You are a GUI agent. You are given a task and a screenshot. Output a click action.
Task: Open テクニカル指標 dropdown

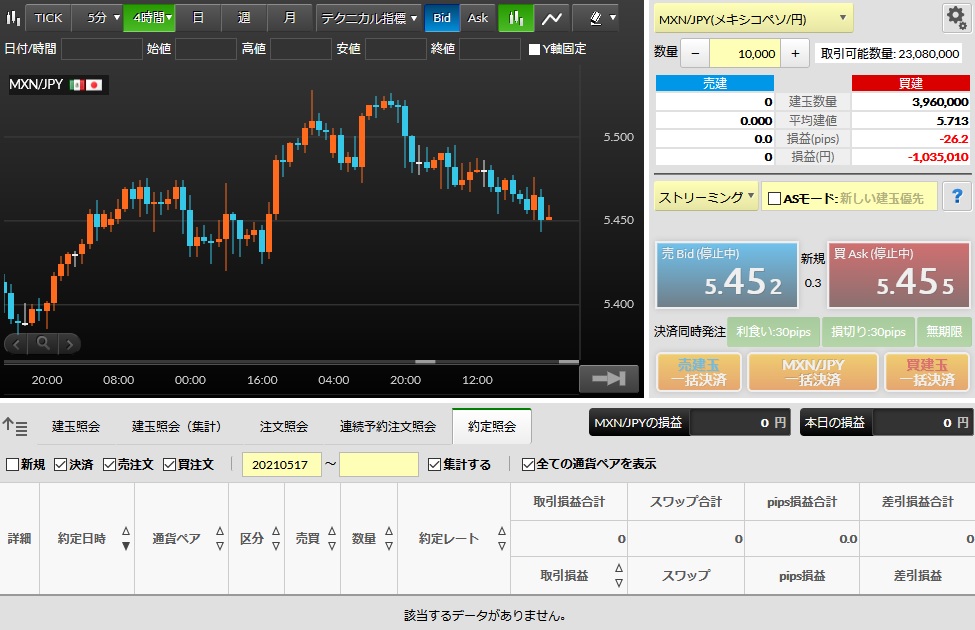click(x=369, y=18)
